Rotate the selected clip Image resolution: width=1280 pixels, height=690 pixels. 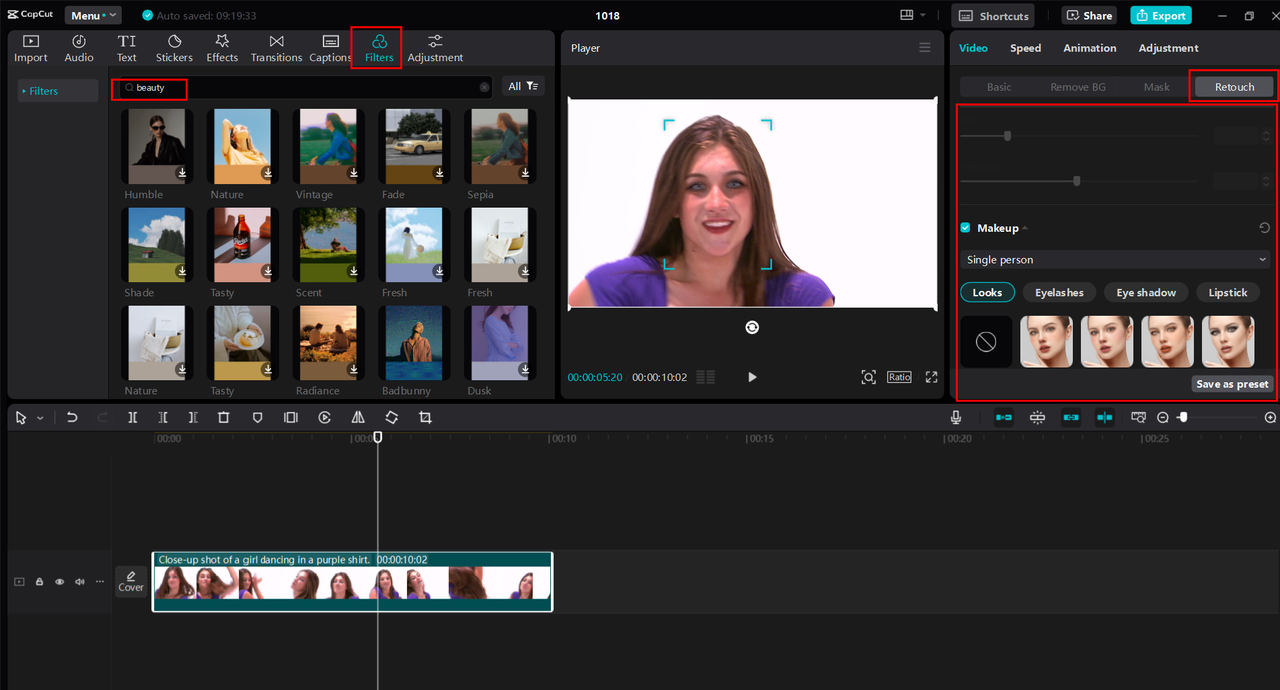click(x=392, y=417)
